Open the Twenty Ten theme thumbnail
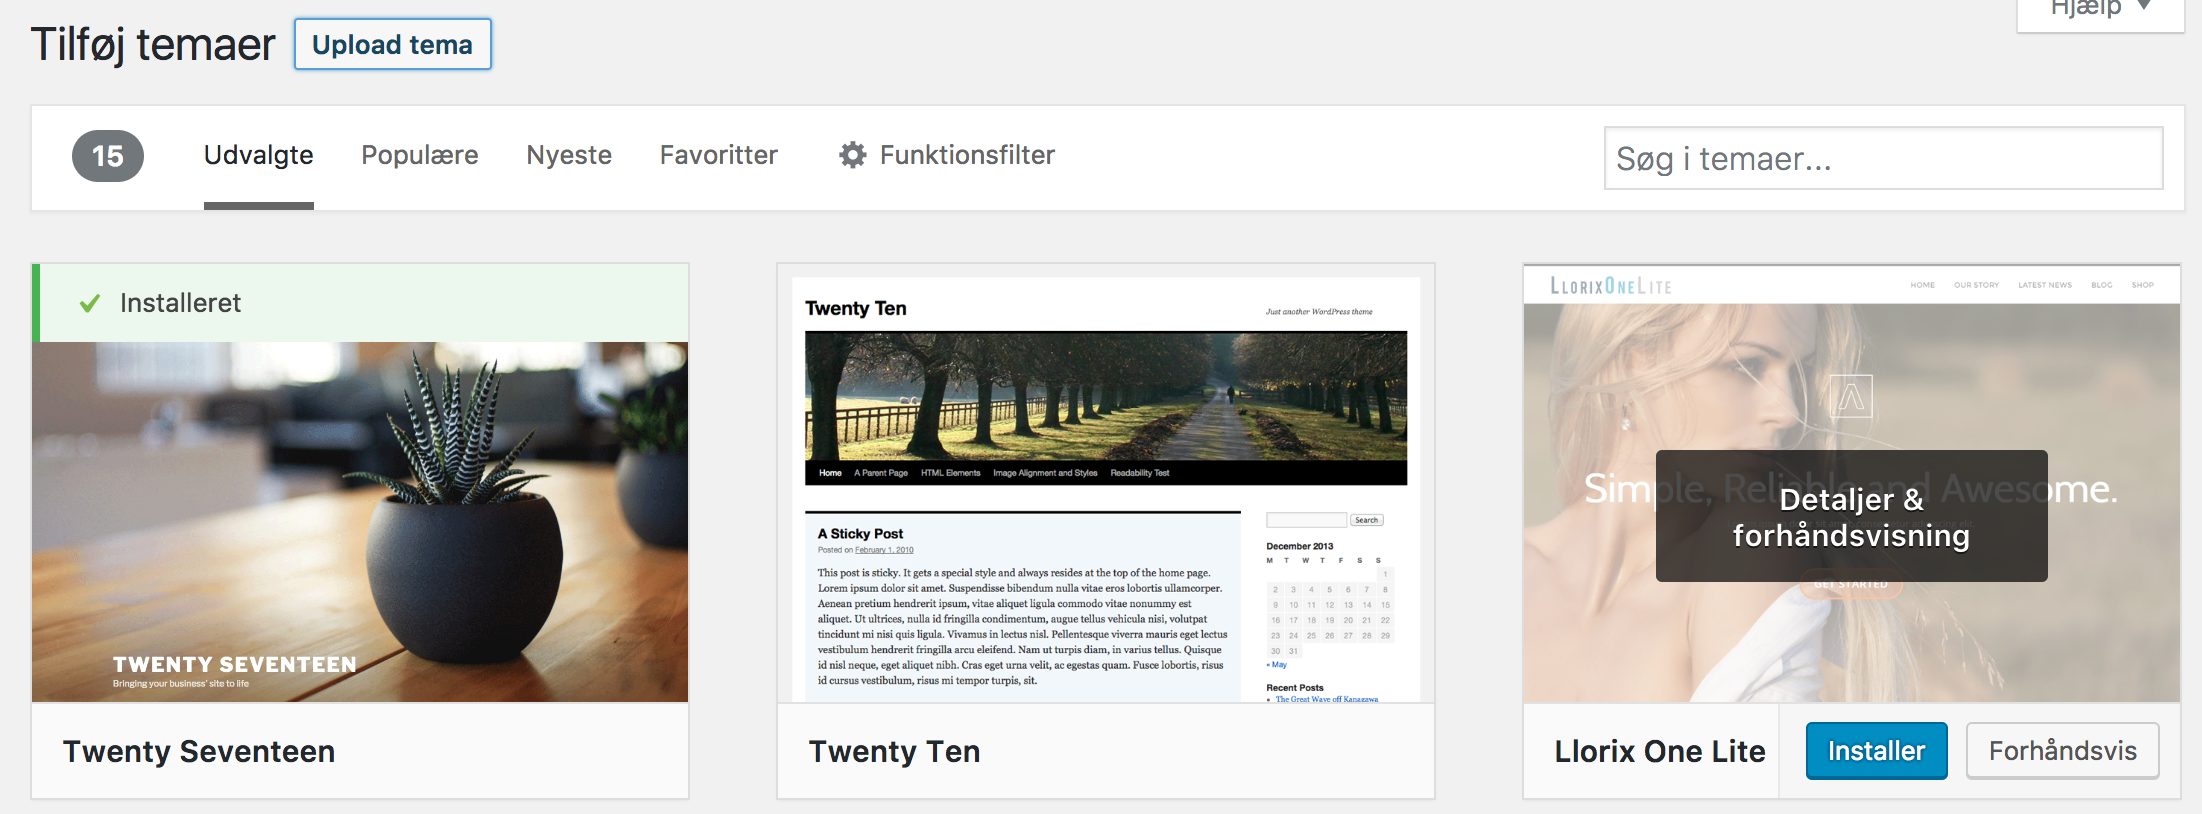2202x814 pixels. click(1106, 484)
